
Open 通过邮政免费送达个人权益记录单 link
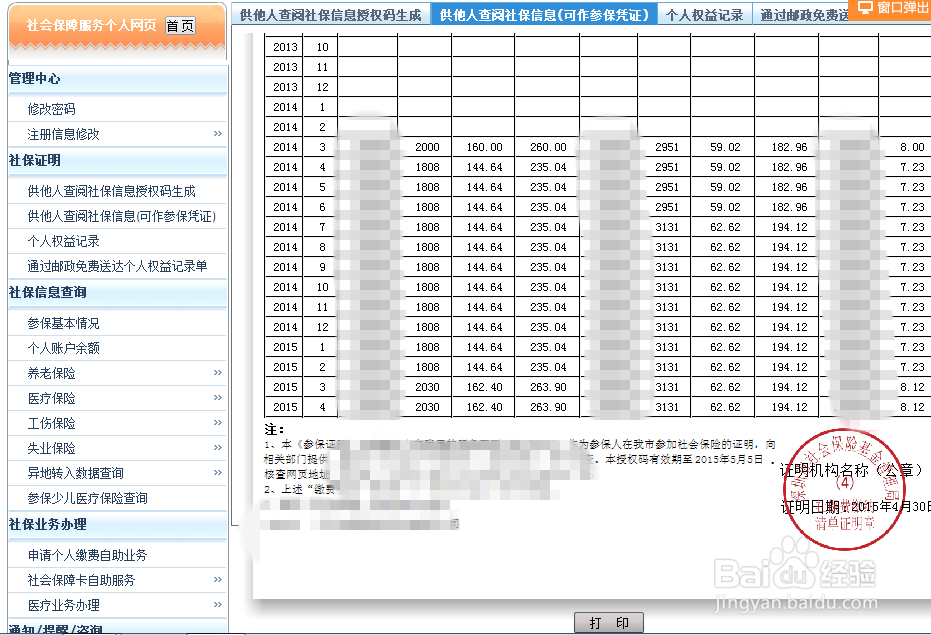pos(117,266)
